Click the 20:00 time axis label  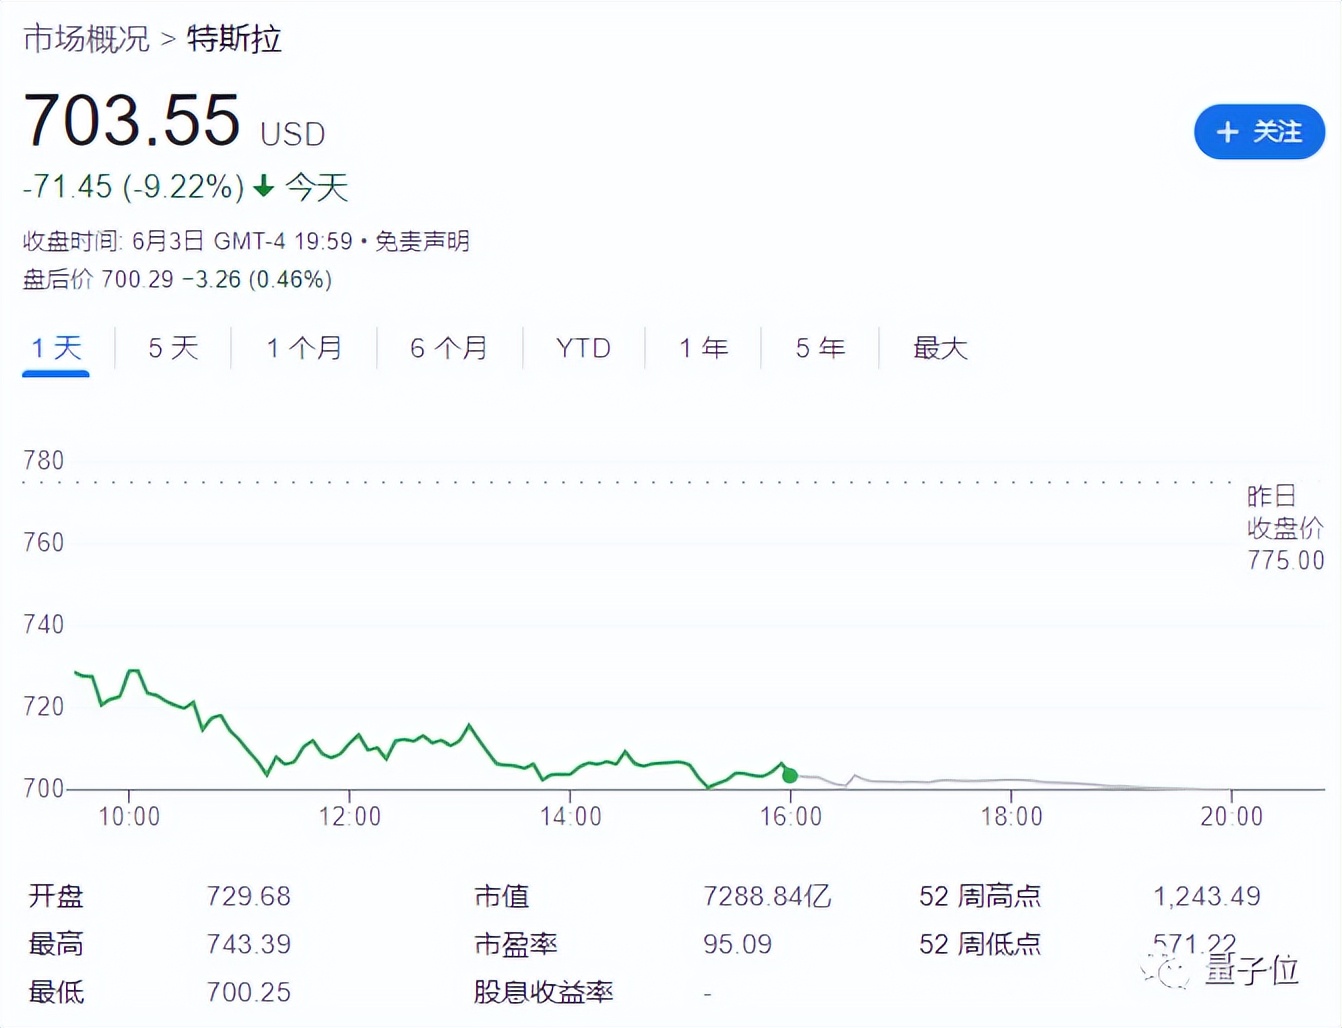tap(1232, 816)
